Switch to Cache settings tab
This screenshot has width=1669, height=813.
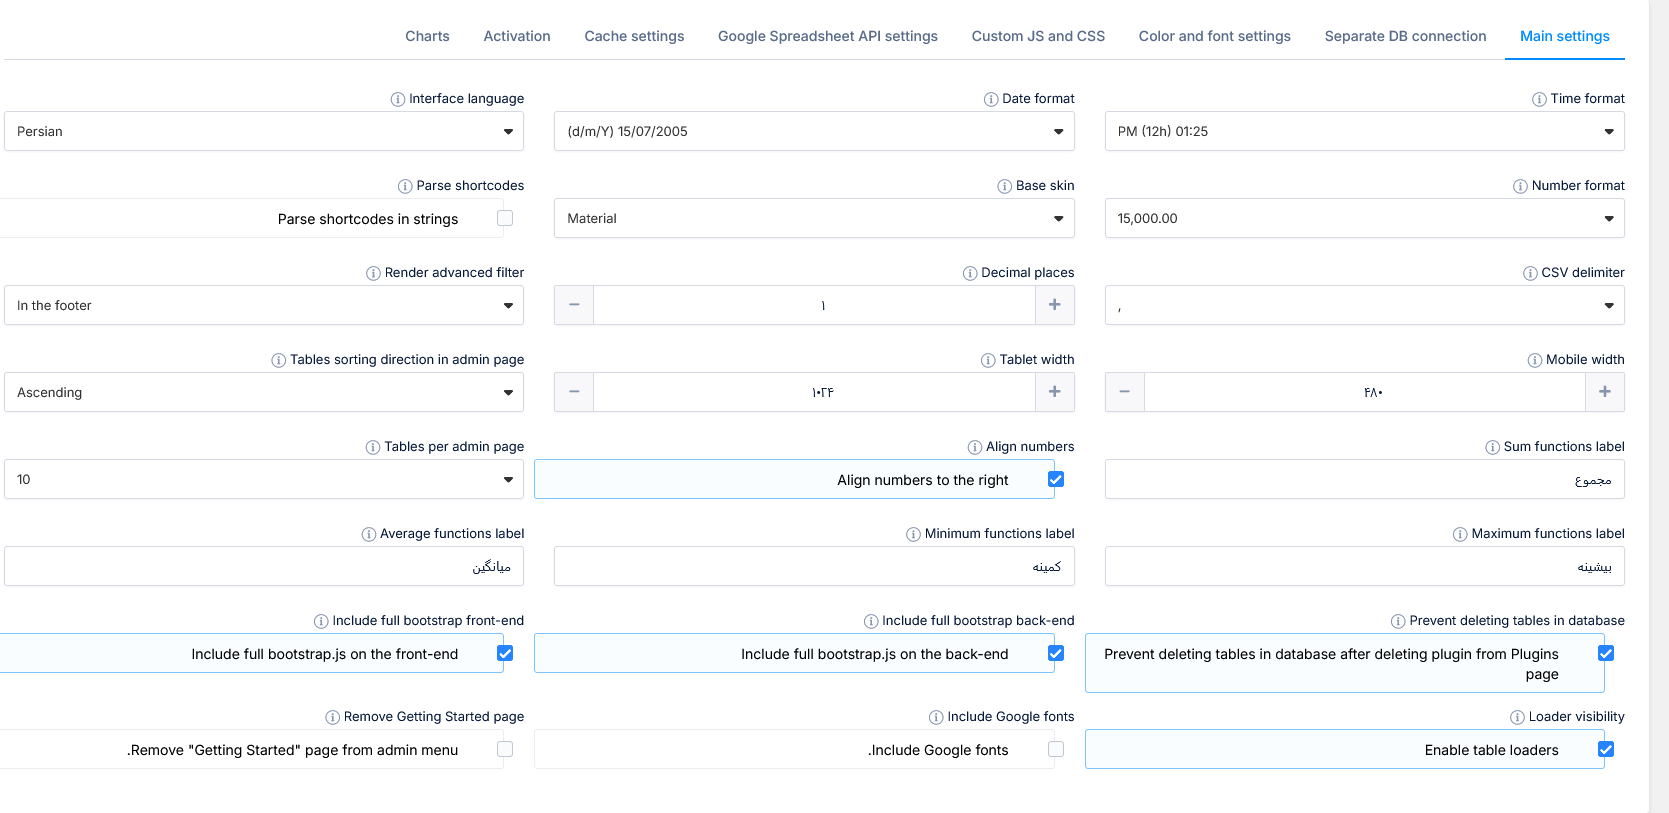634,36
